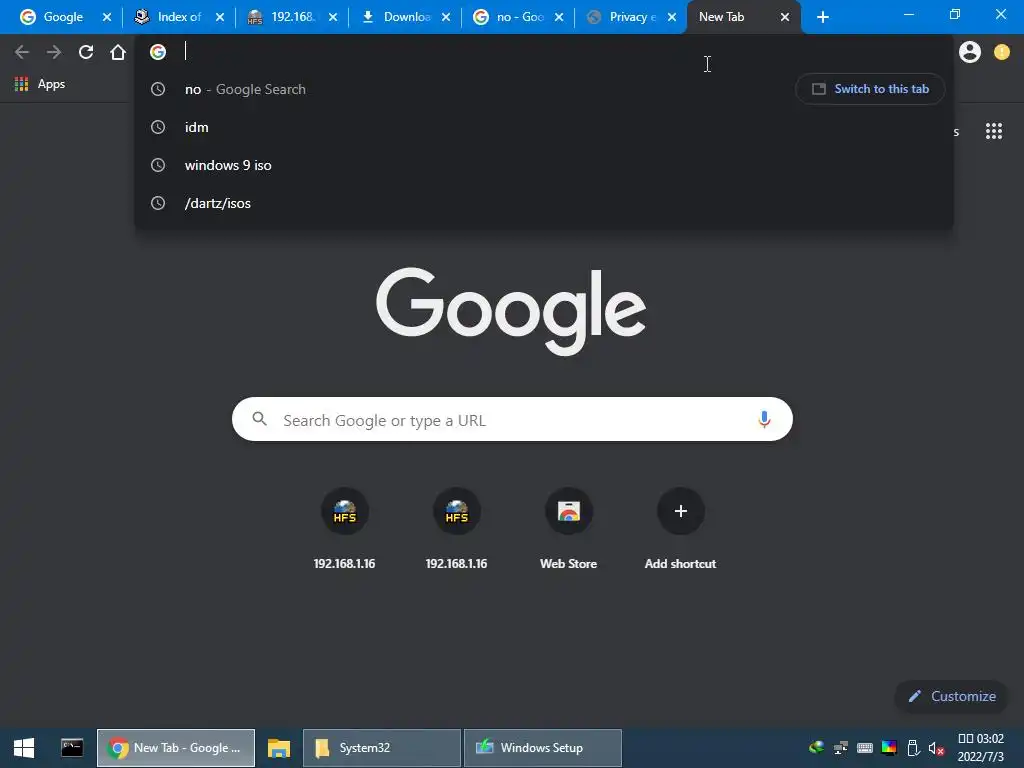Viewport: 1024px width, 768px height.
Task: Select the 'idm' suggestion
Action: [543, 127]
